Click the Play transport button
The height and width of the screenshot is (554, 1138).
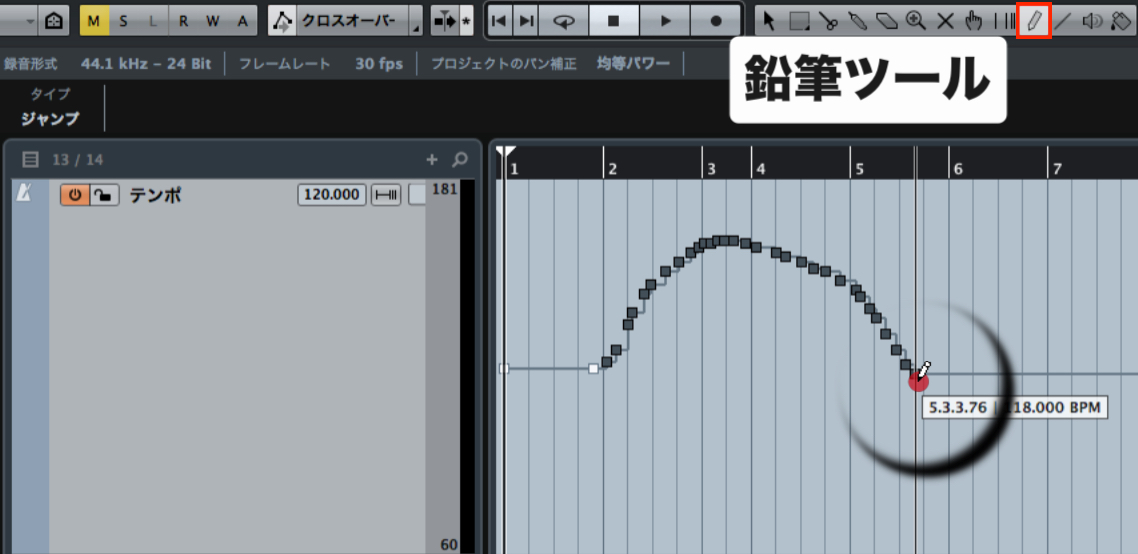click(x=665, y=21)
